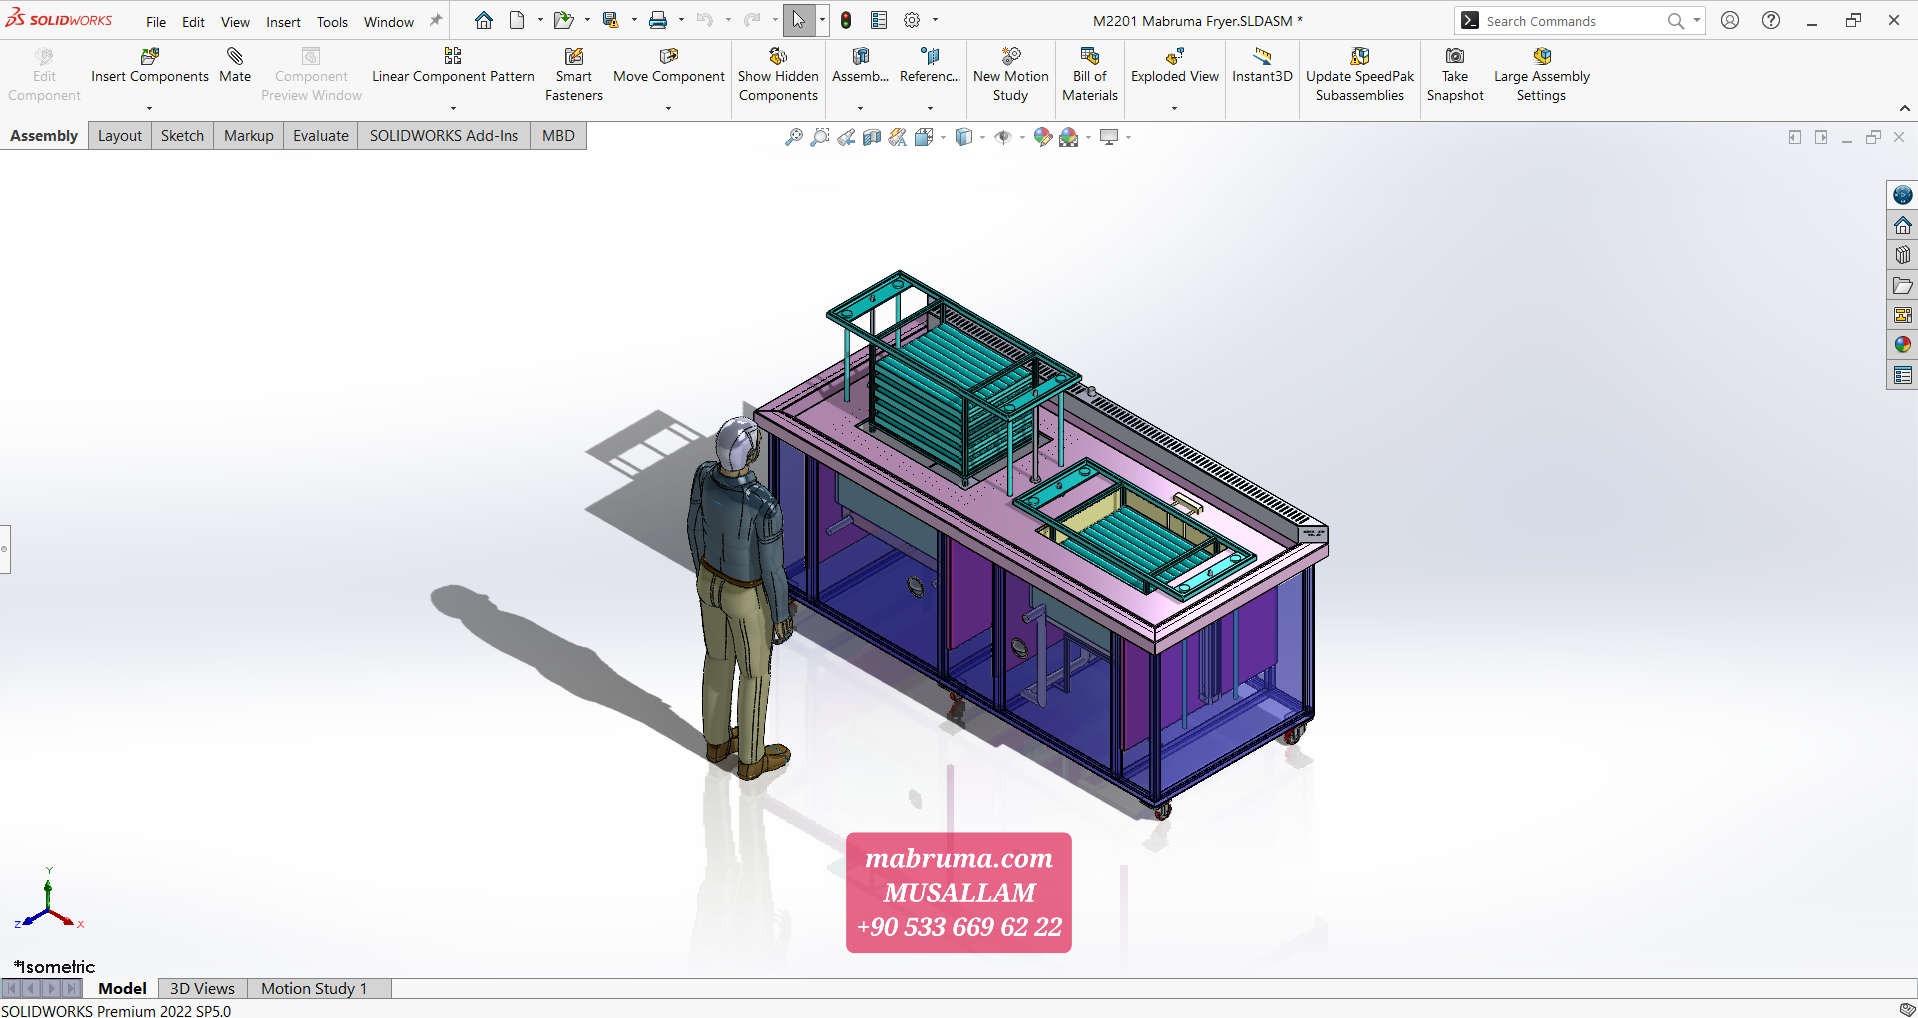
Task: Open the Tools menu
Action: pyautogui.click(x=332, y=22)
